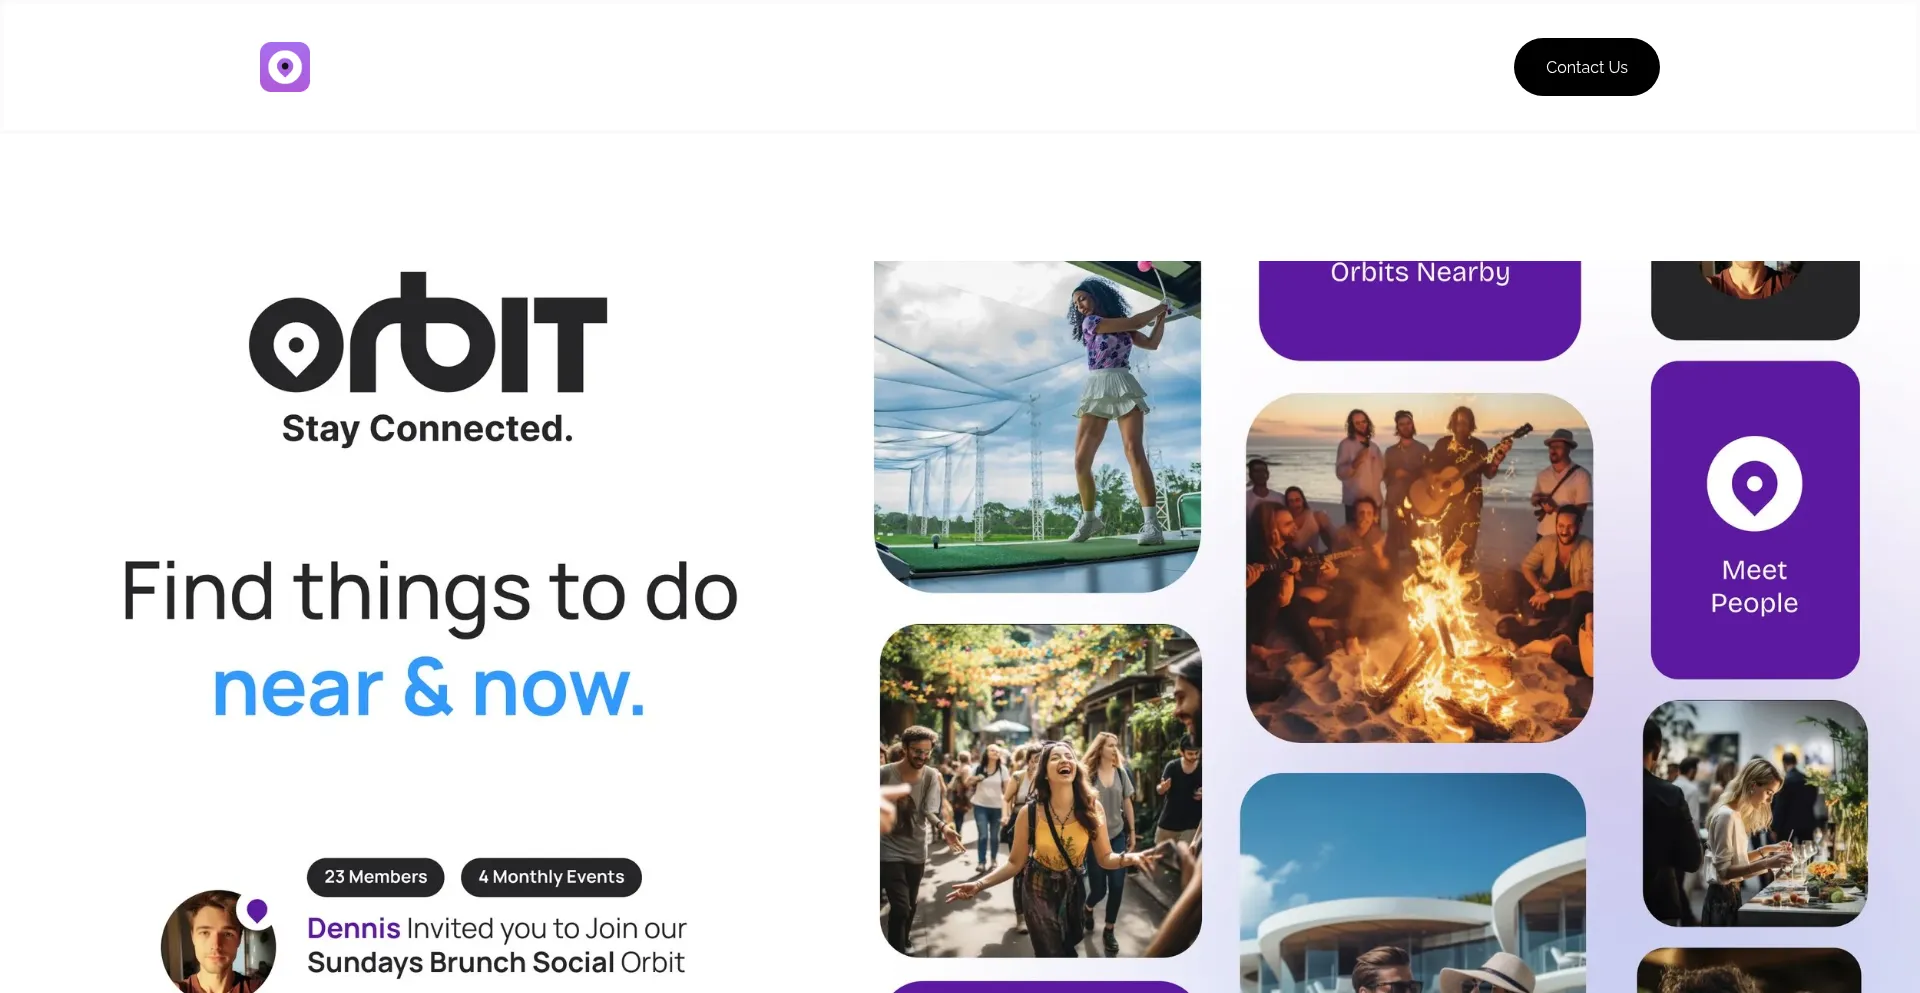
Task: Select the 23 Members badge
Action: click(376, 877)
